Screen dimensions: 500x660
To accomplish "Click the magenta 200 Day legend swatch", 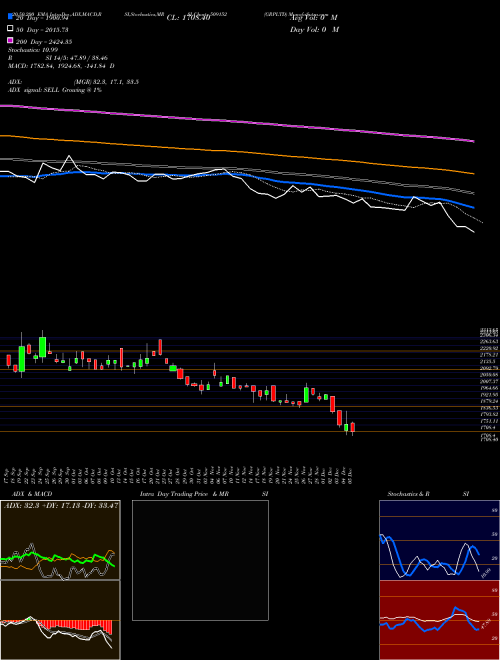I will 10,40.
